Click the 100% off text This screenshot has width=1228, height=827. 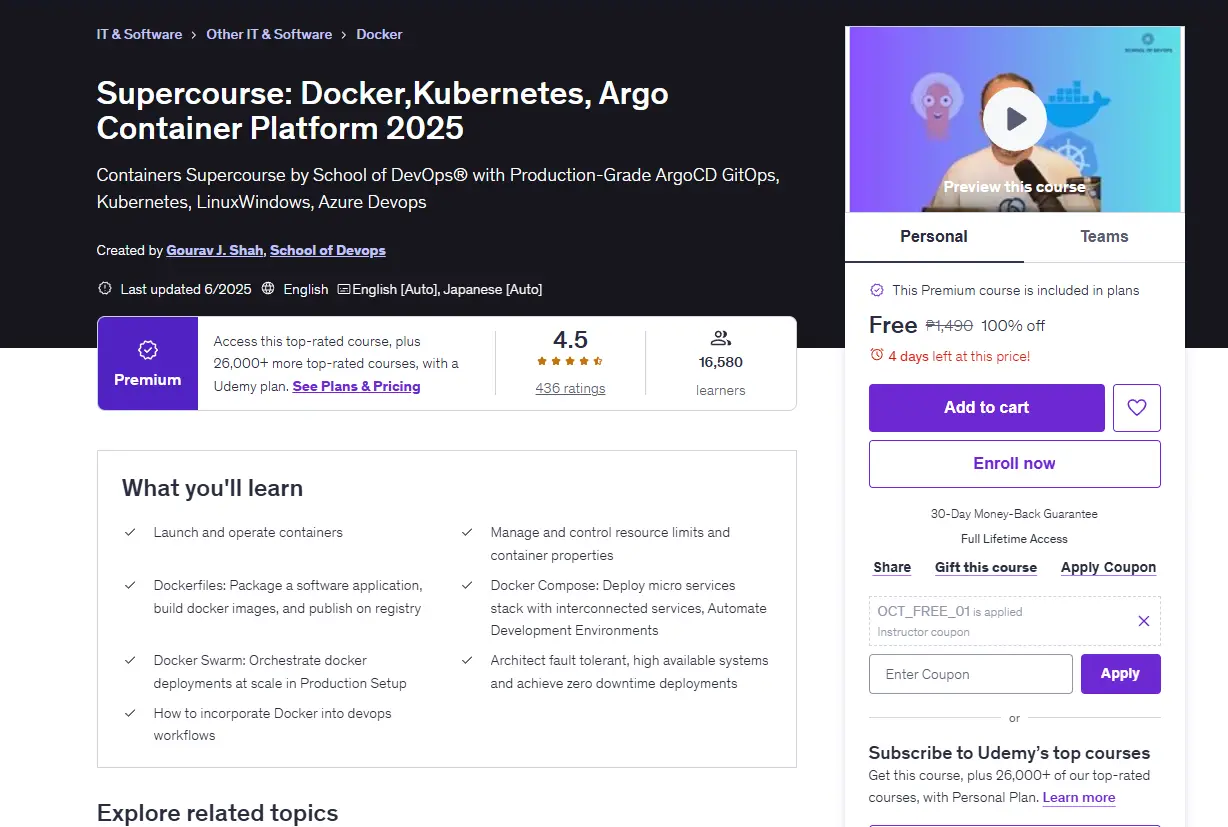(x=1013, y=325)
